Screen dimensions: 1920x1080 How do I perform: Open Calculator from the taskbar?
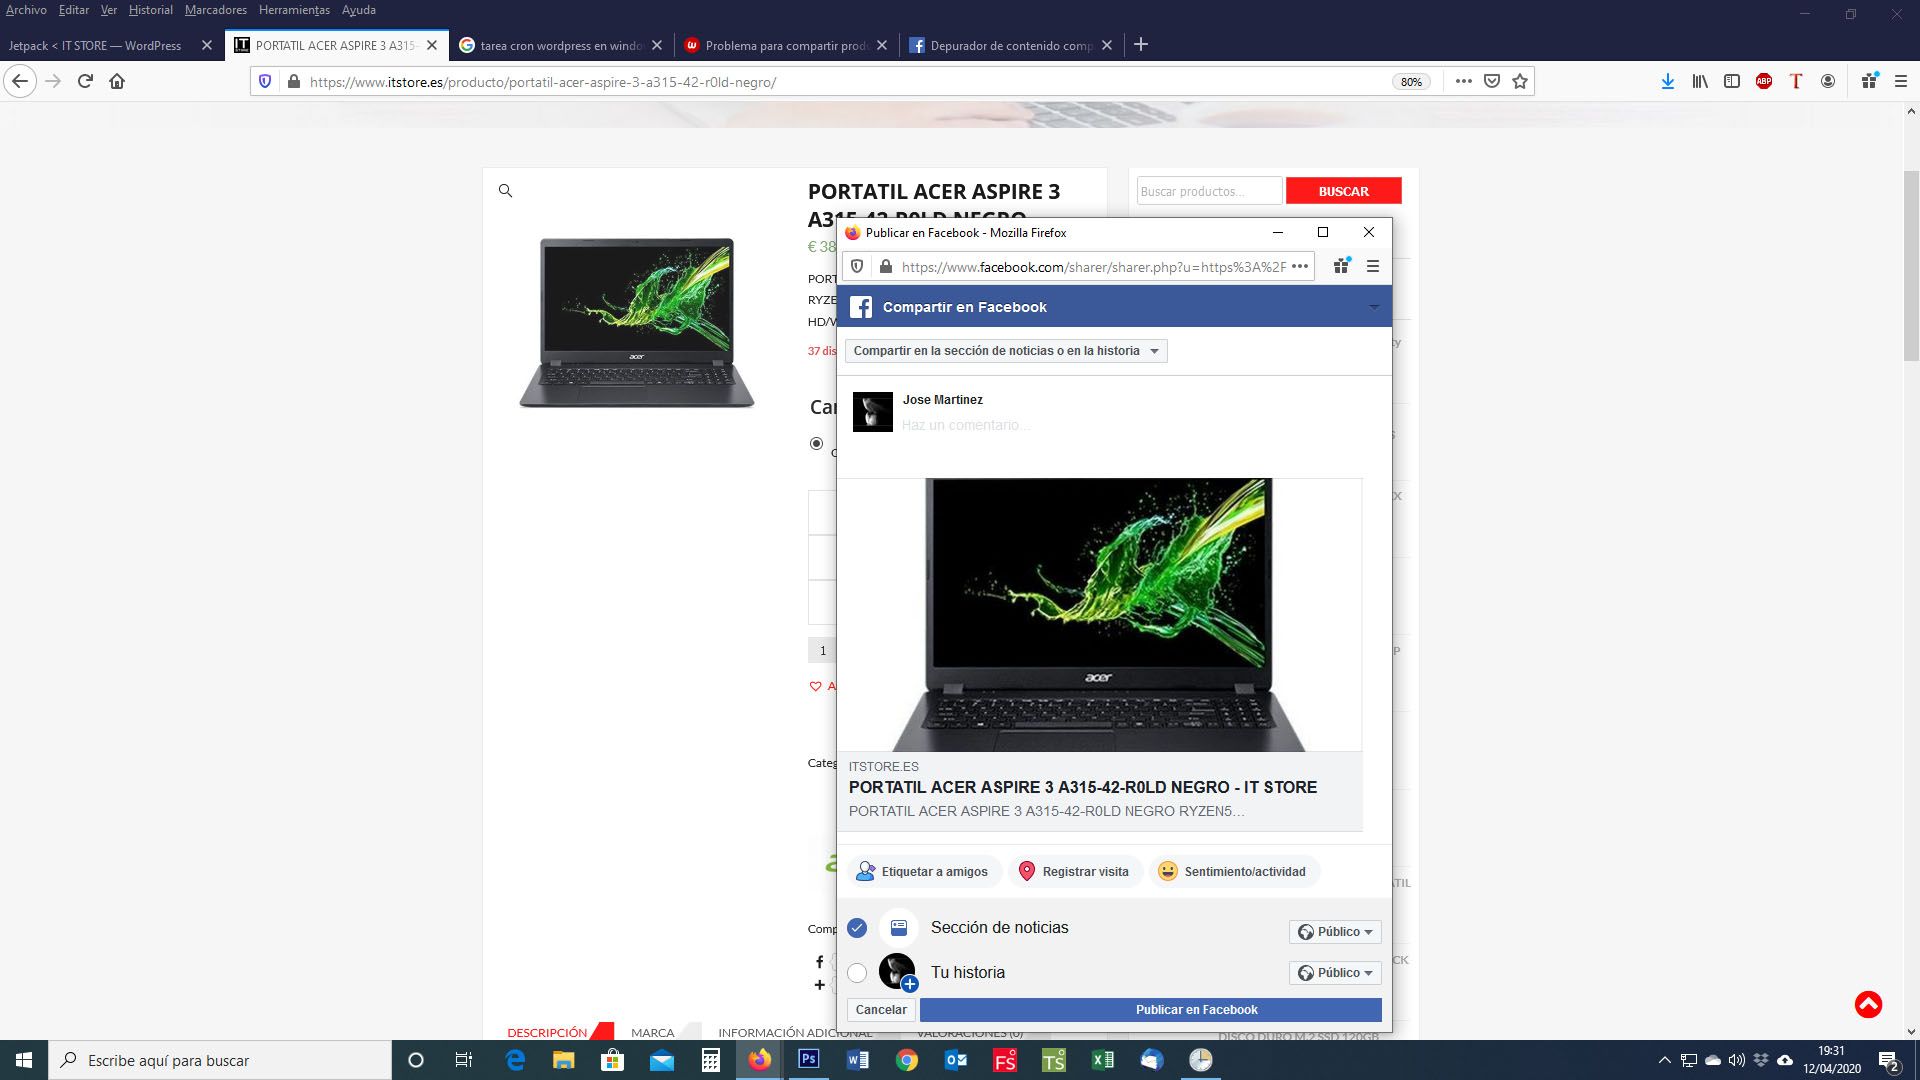tap(710, 1060)
